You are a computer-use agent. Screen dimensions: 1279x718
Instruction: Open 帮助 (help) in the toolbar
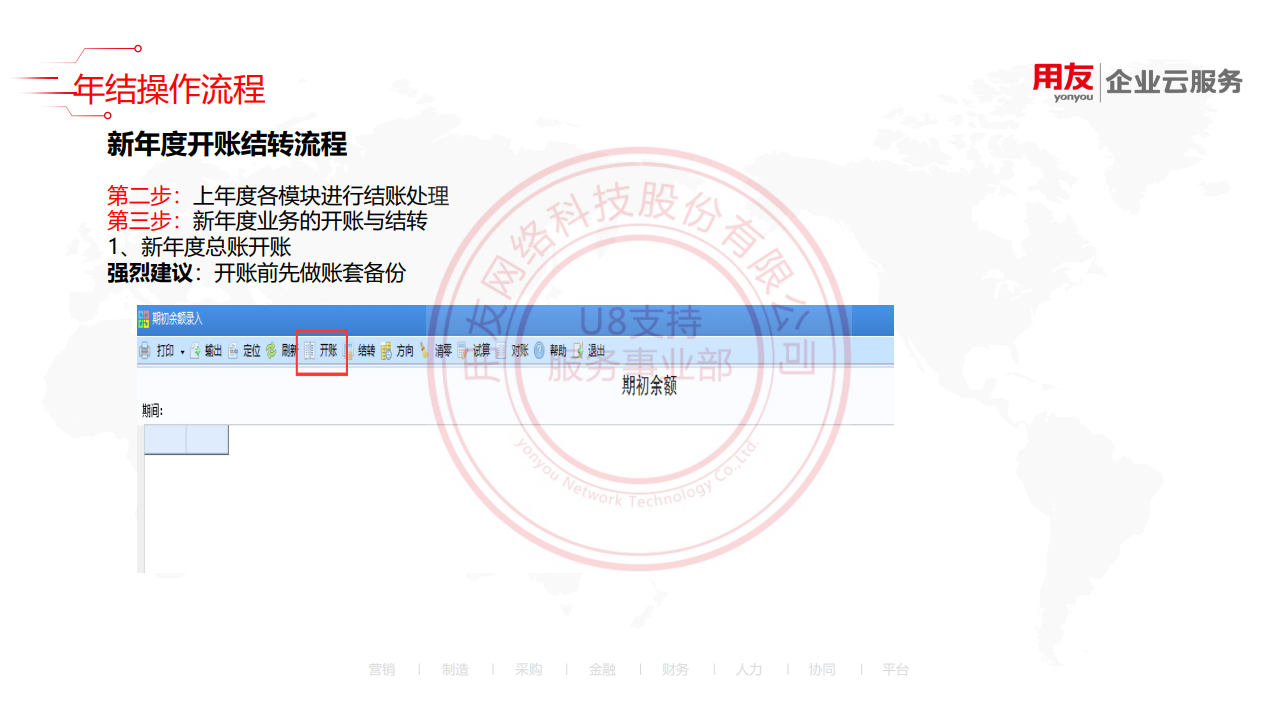[550, 351]
